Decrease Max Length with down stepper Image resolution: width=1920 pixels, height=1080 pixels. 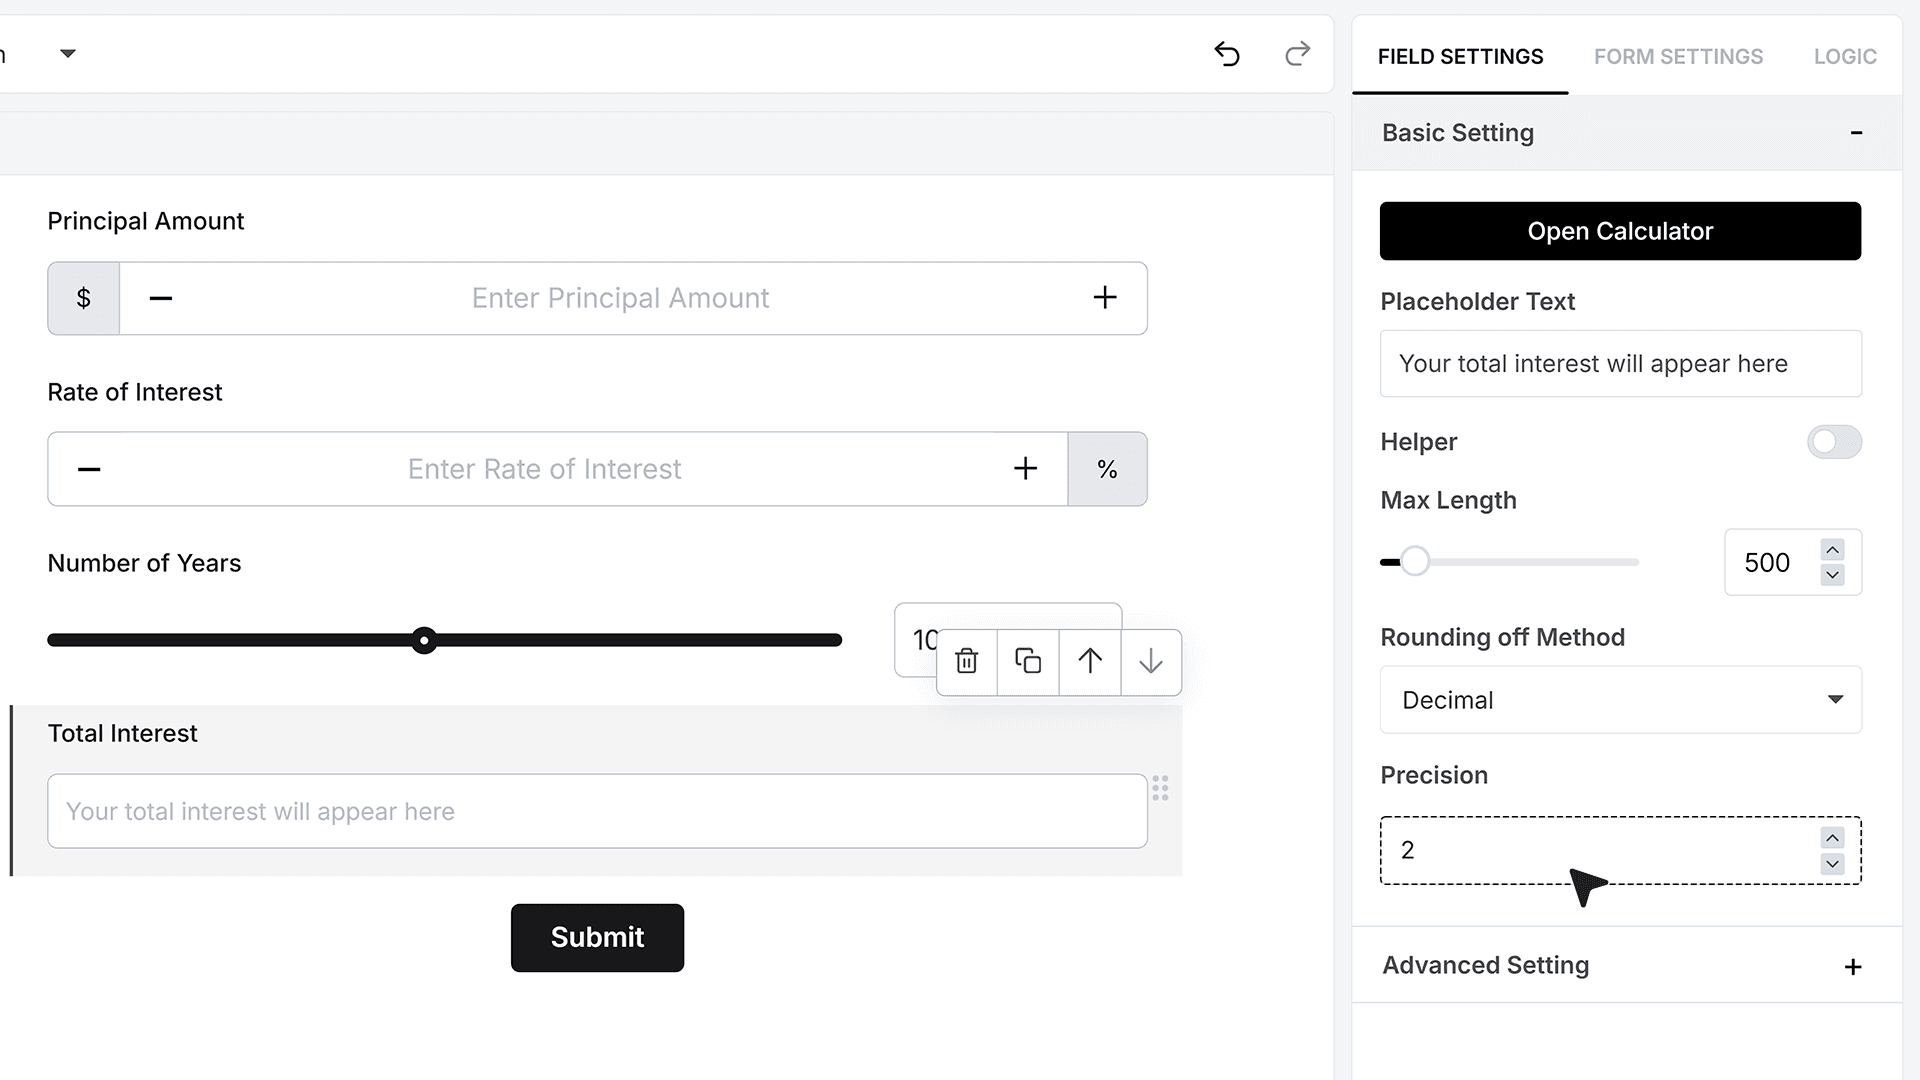tap(1832, 575)
